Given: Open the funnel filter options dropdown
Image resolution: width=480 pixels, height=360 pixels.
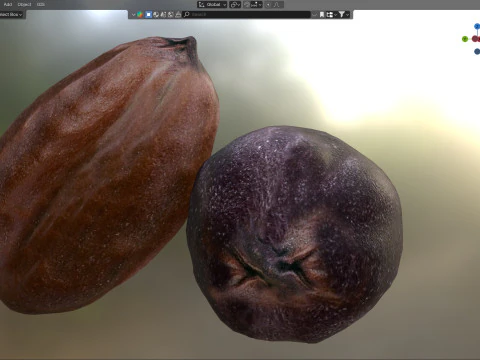Looking at the screenshot, I should click(x=344, y=15).
